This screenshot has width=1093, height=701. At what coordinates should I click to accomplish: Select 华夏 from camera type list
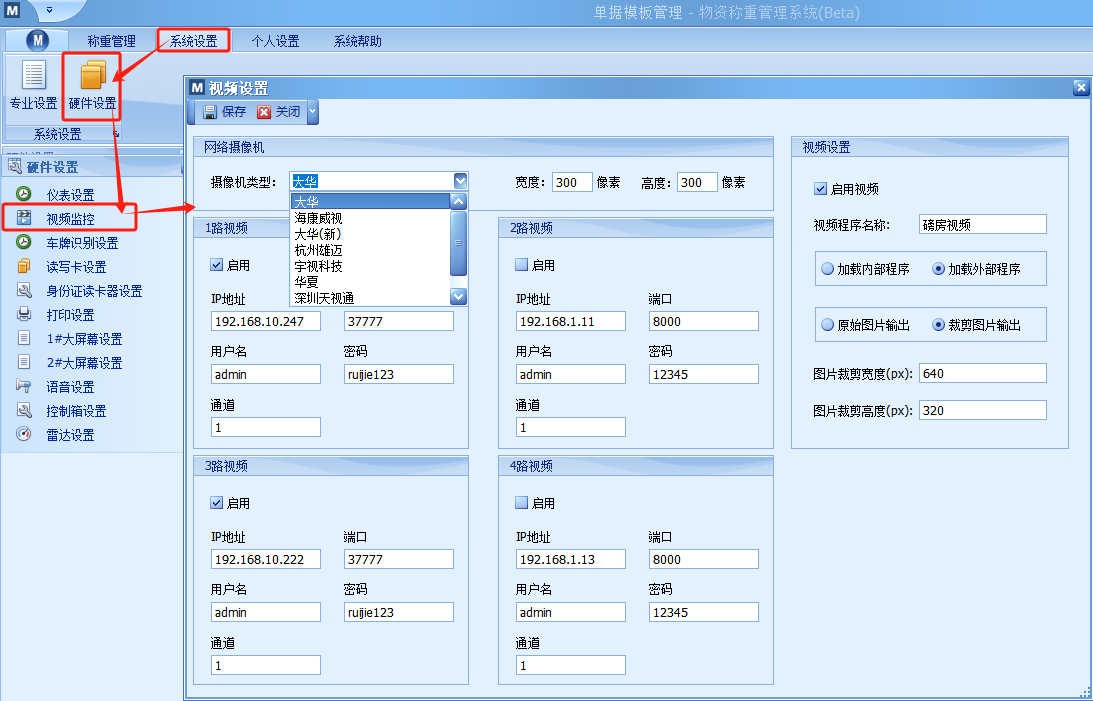point(306,282)
